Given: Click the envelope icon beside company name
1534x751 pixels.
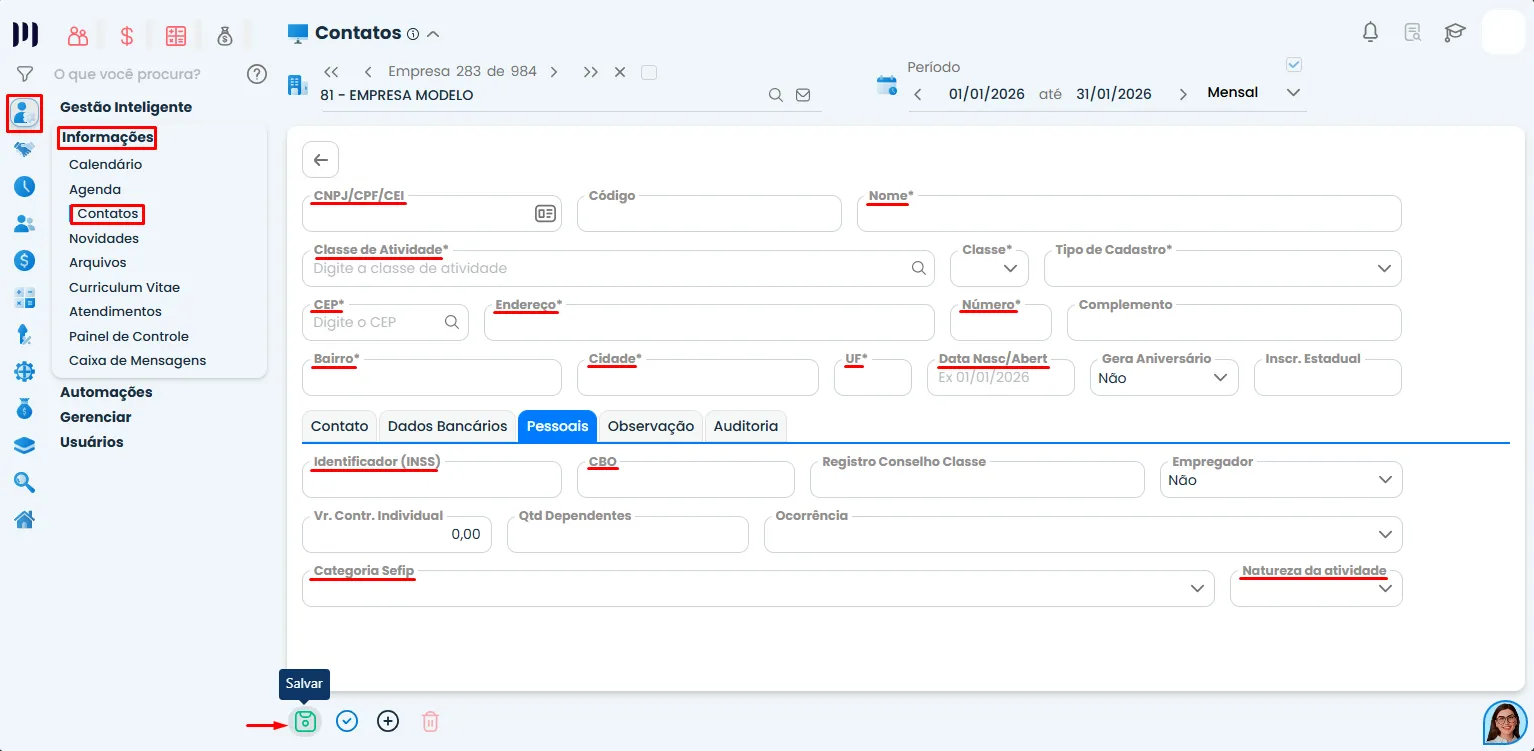Looking at the screenshot, I should (803, 95).
